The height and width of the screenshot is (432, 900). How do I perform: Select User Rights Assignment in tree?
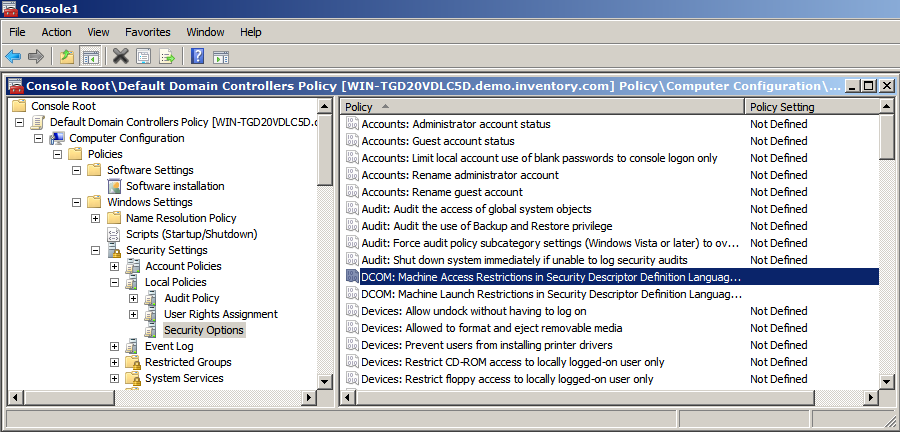tap(220, 314)
